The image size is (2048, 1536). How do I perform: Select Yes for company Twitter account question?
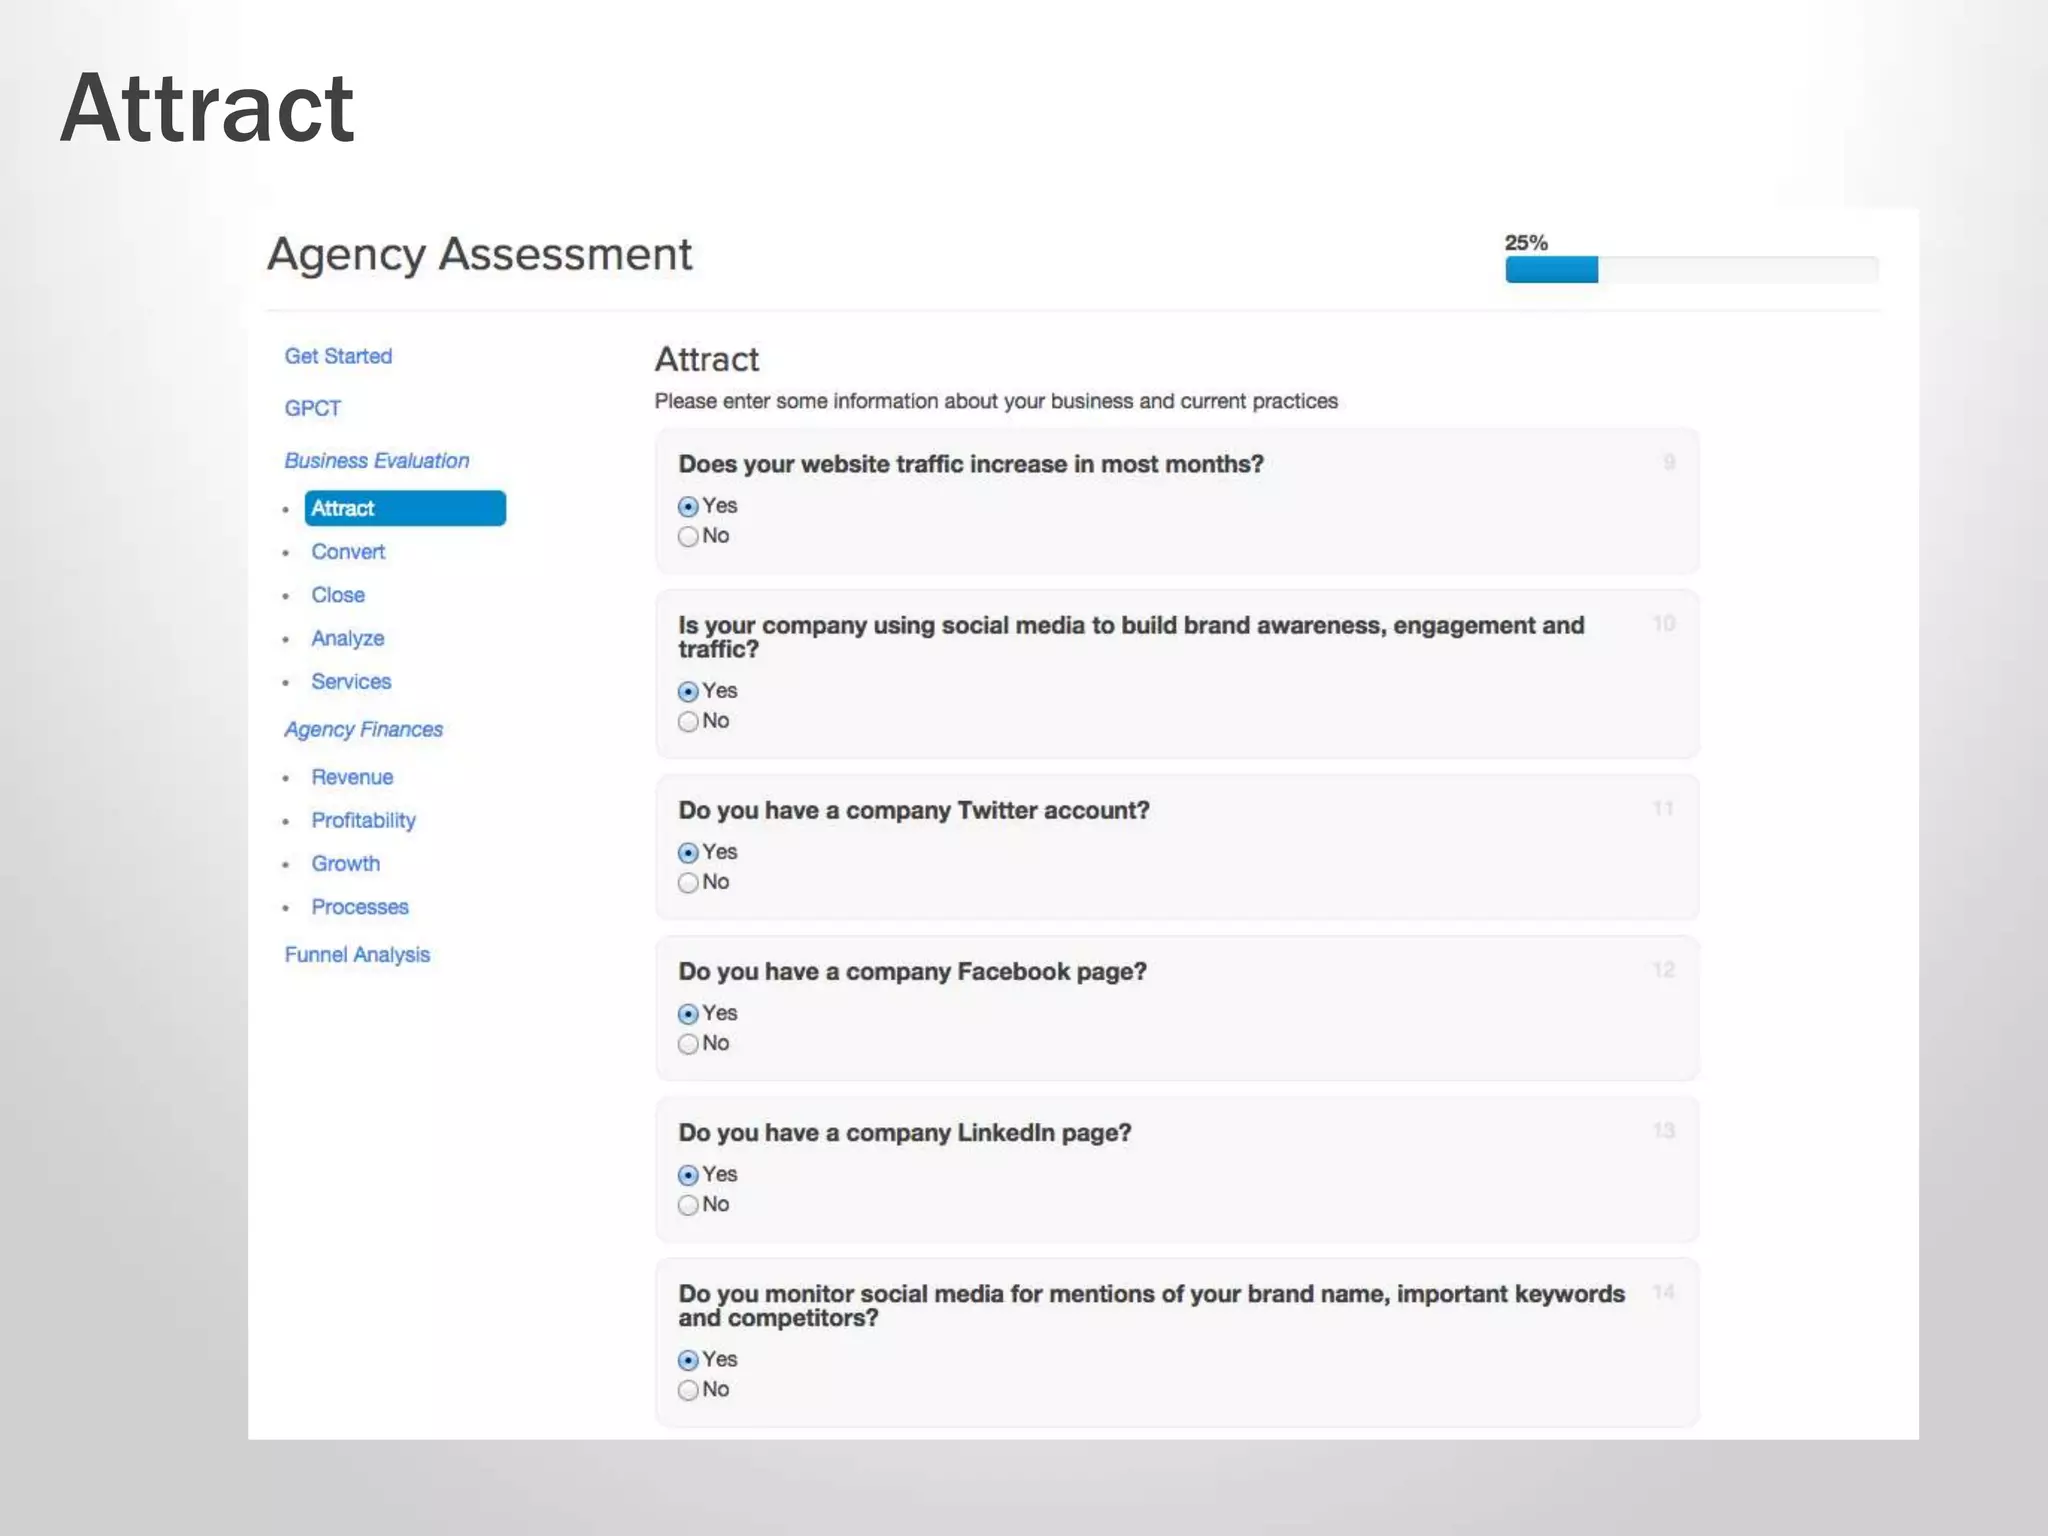click(x=688, y=853)
